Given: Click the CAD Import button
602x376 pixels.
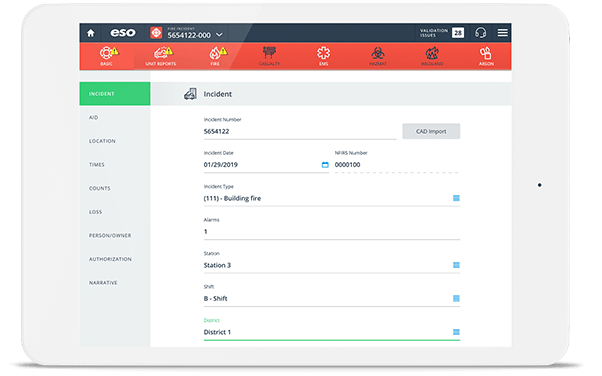Looking at the screenshot, I should (431, 131).
